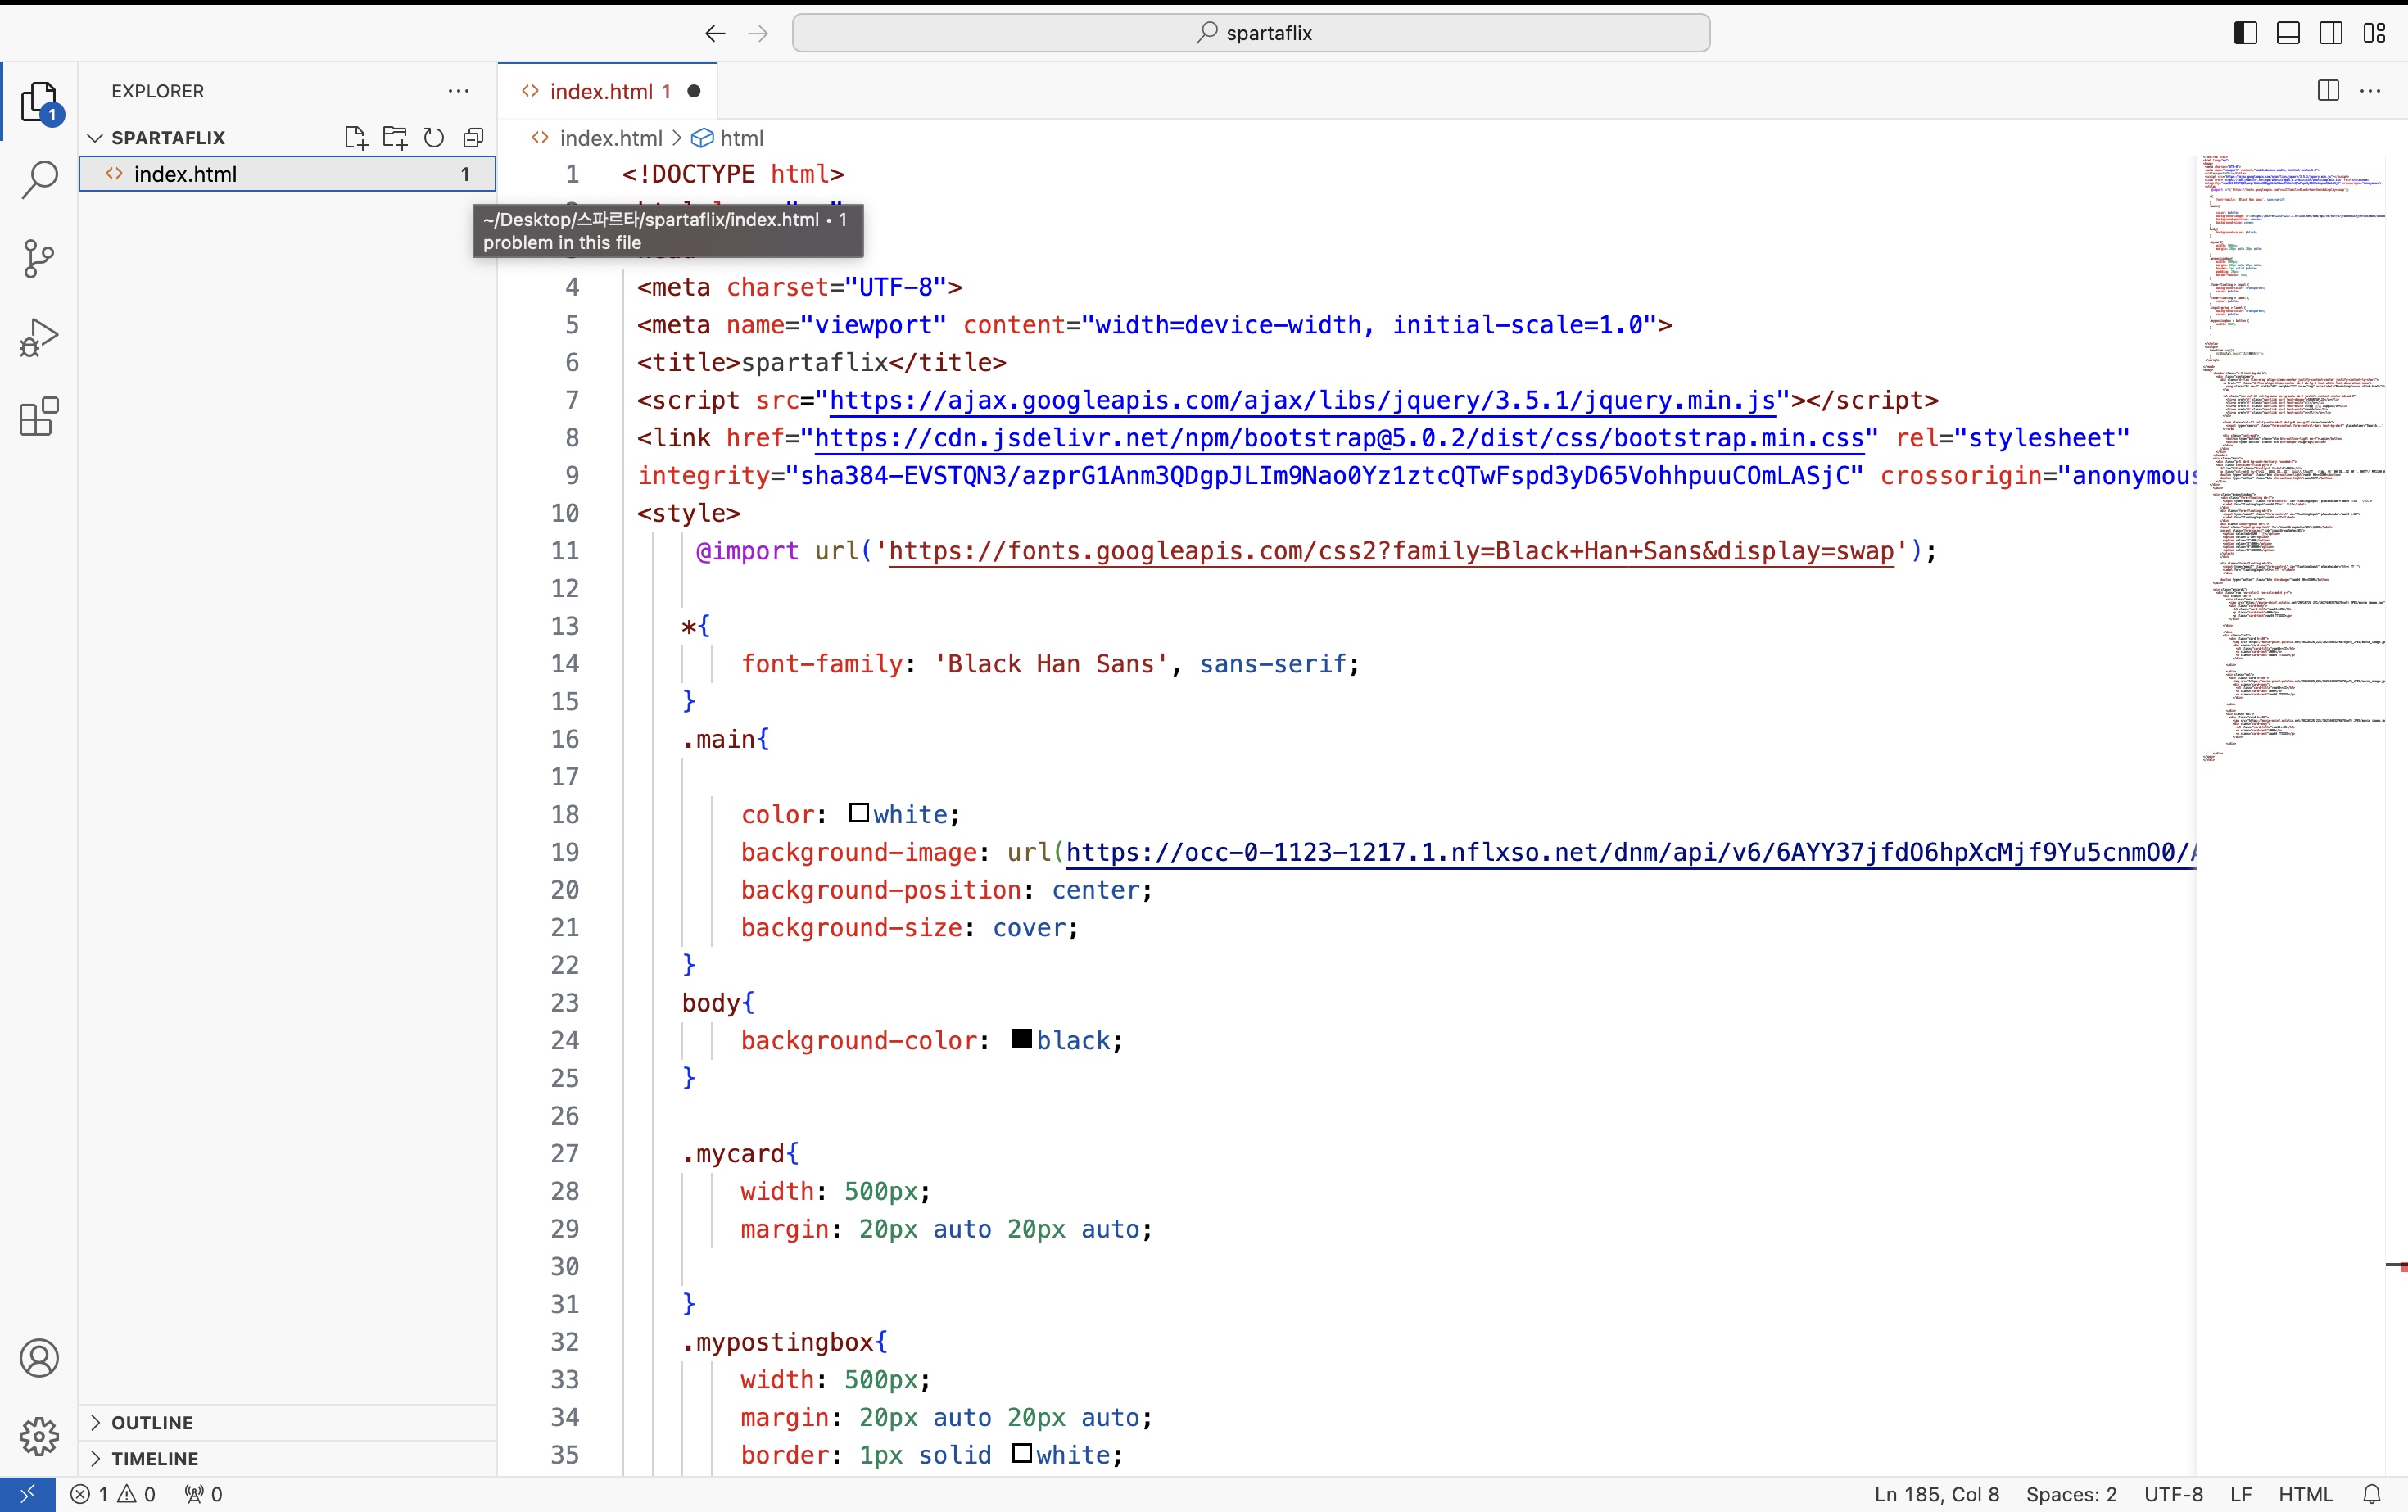The image size is (2408, 1512).
Task: Toggle primary side bar visibility
Action: [2245, 33]
